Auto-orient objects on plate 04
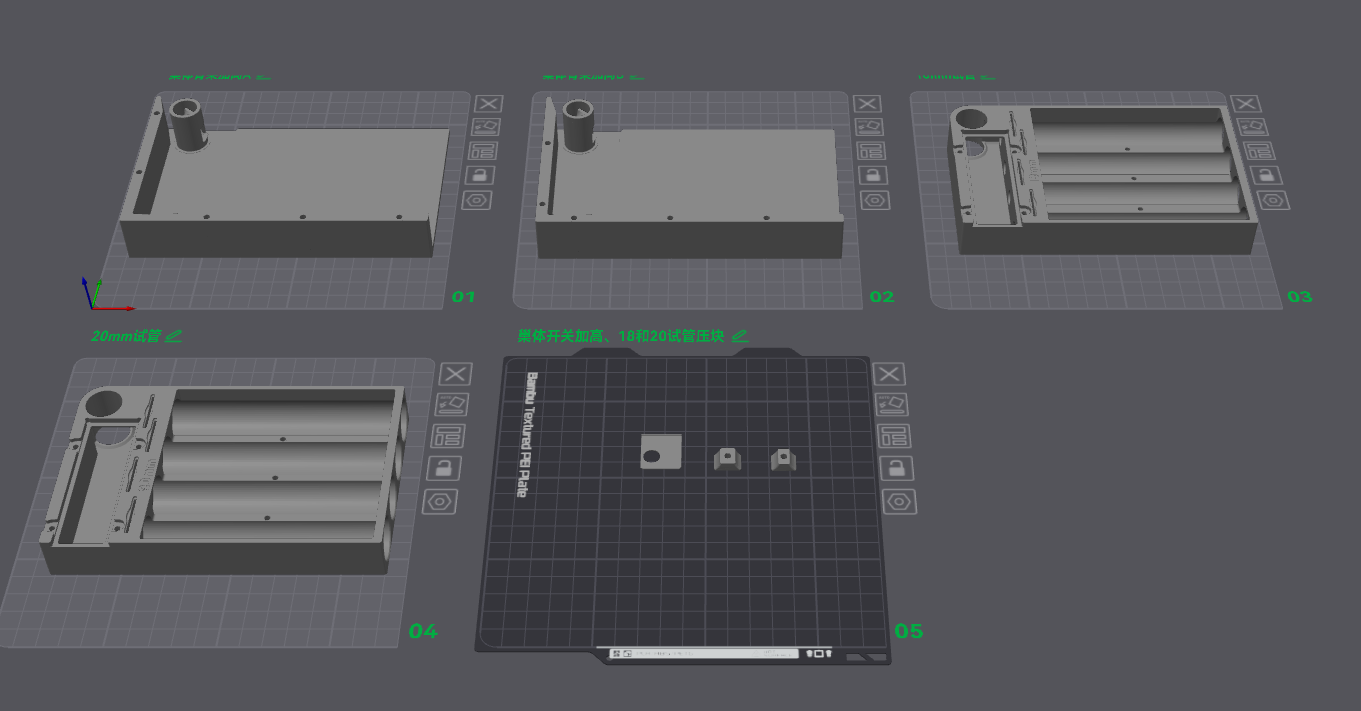Screen dimensions: 1361x711 click(451, 405)
